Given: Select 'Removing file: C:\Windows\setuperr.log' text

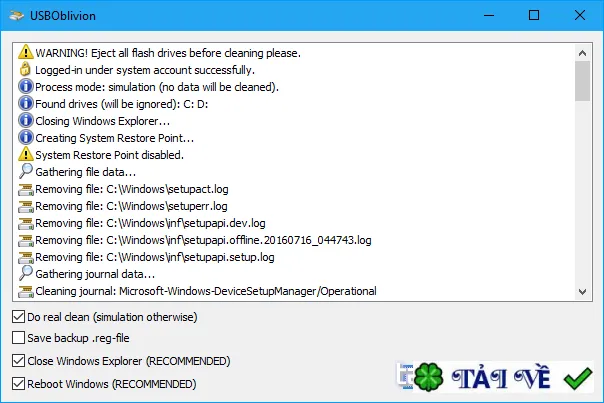Looking at the screenshot, I should tap(131, 206).
